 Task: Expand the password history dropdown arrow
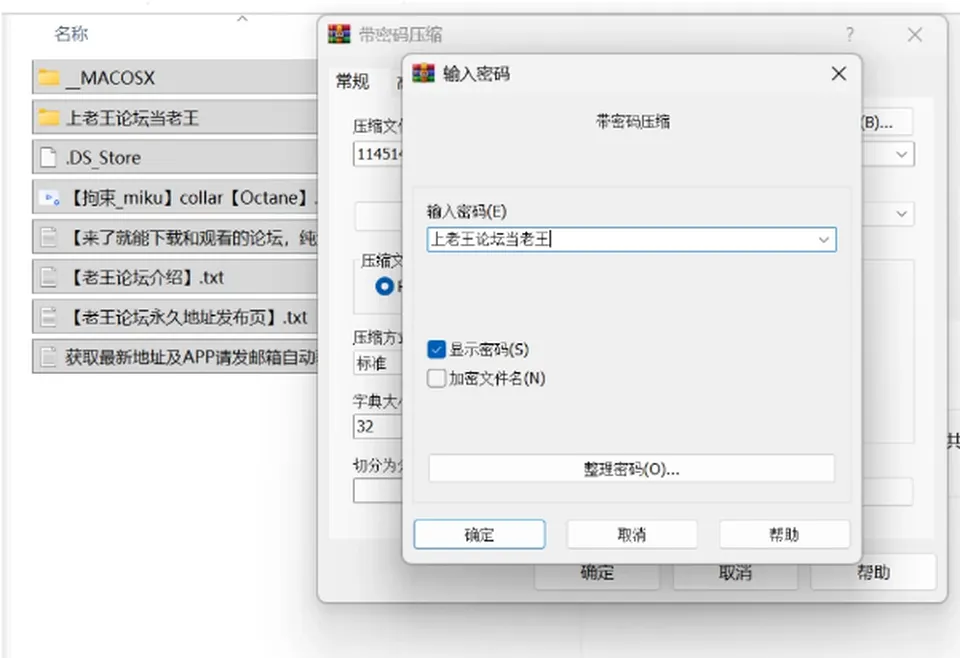point(823,239)
